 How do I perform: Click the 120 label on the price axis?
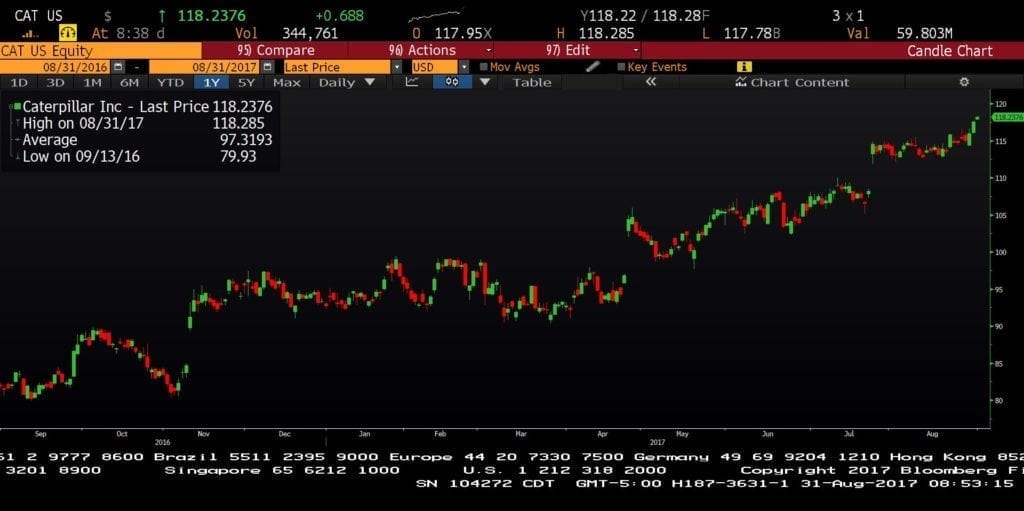(999, 104)
